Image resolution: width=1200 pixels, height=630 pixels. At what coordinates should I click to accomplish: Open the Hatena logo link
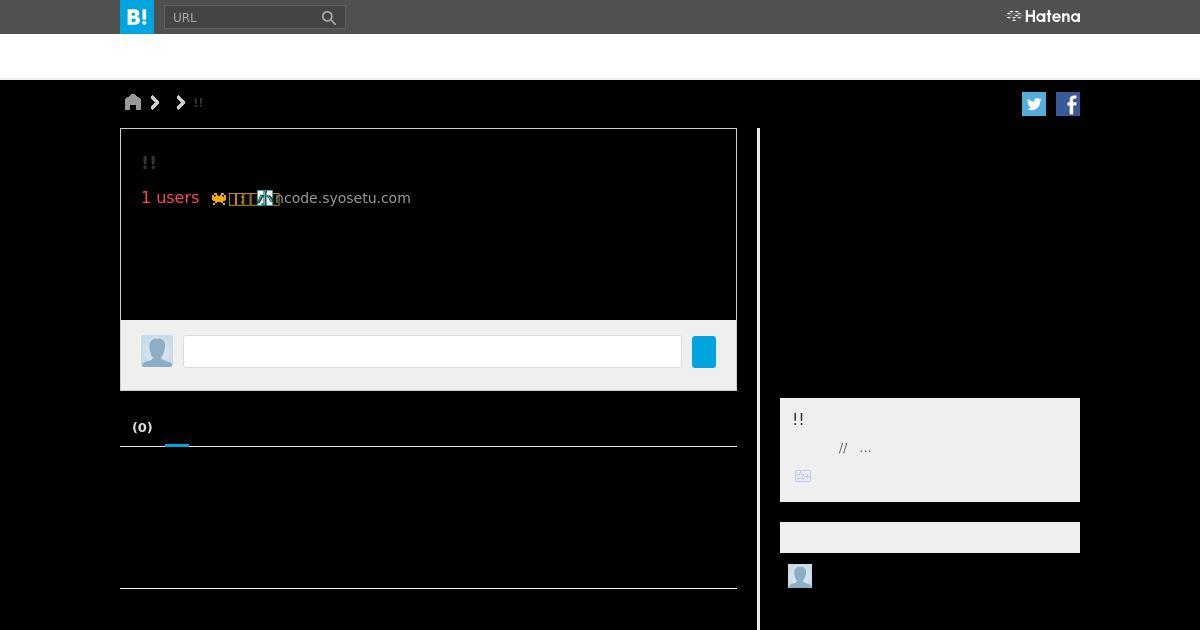[x=1043, y=16]
